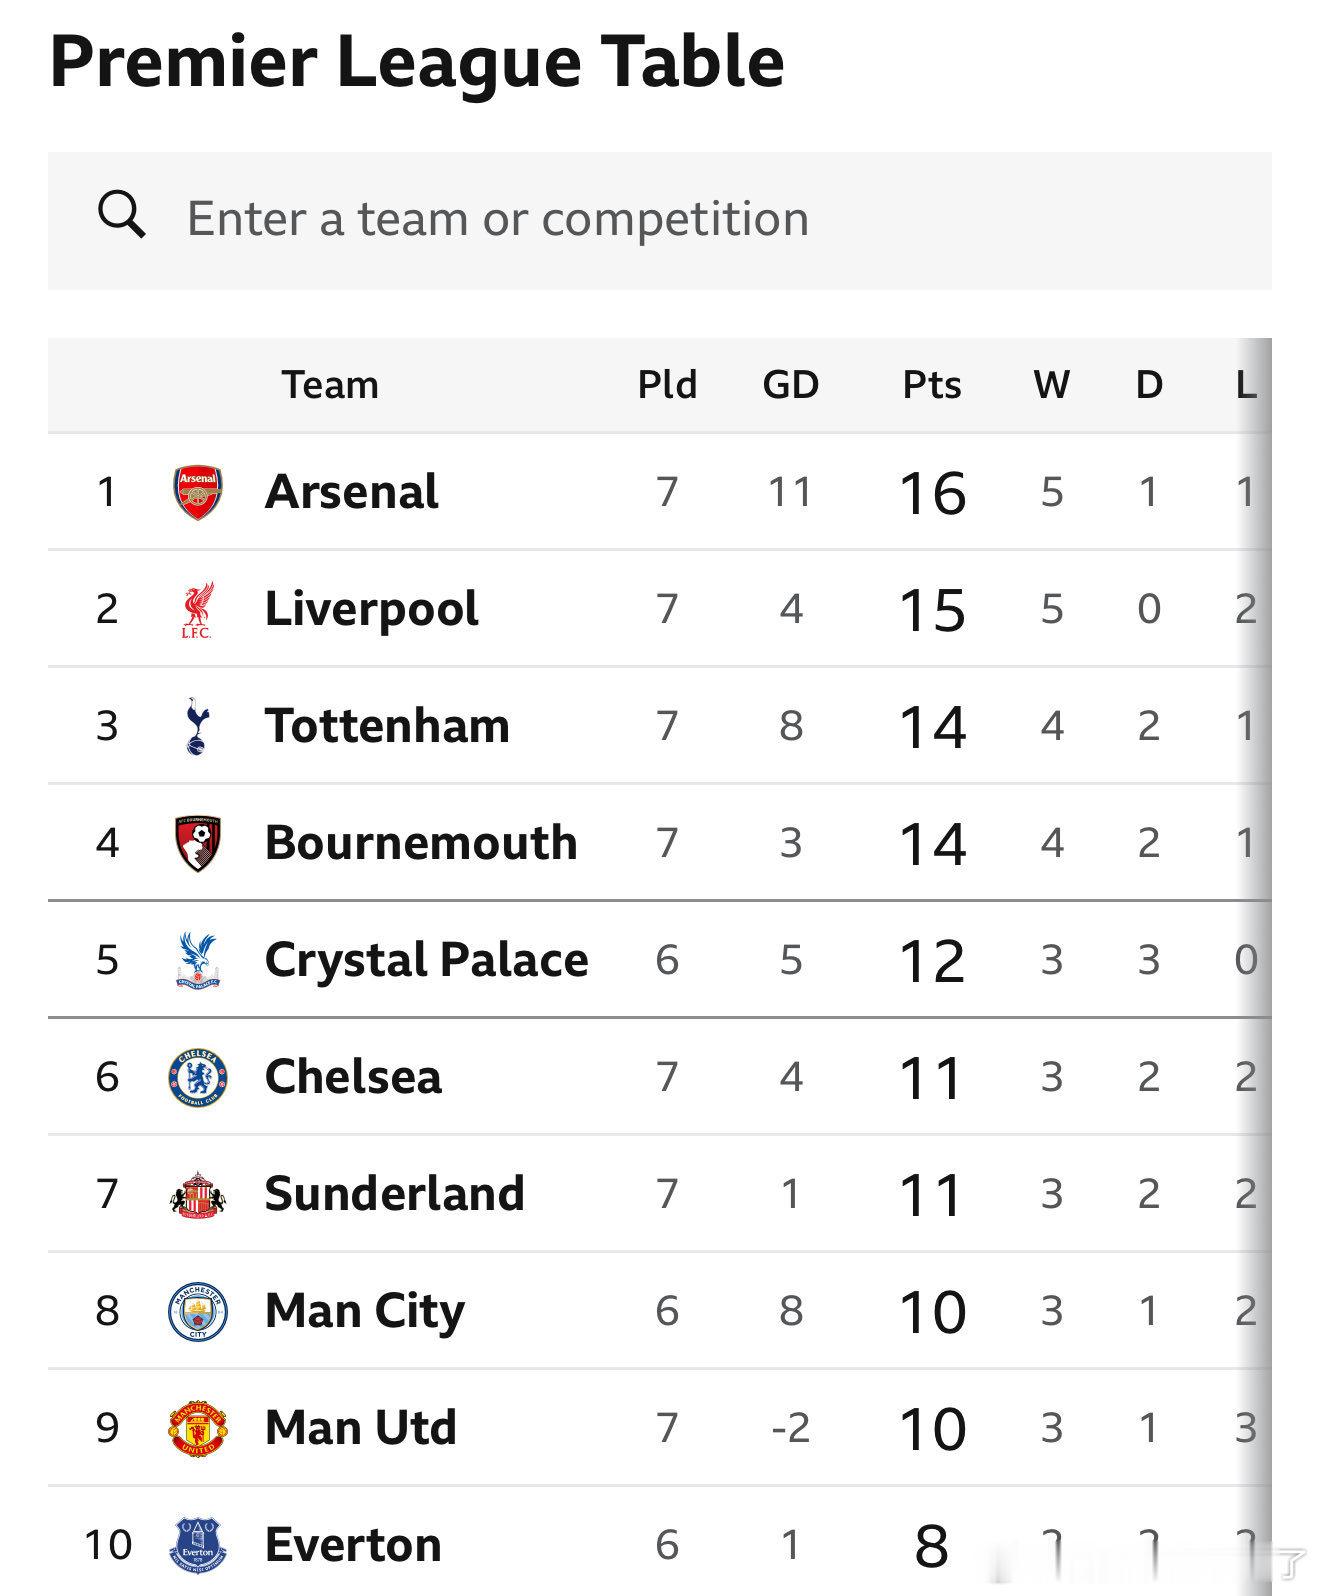1320x1596 pixels.
Task: Click the Arsenal club crest
Action: coord(198,492)
